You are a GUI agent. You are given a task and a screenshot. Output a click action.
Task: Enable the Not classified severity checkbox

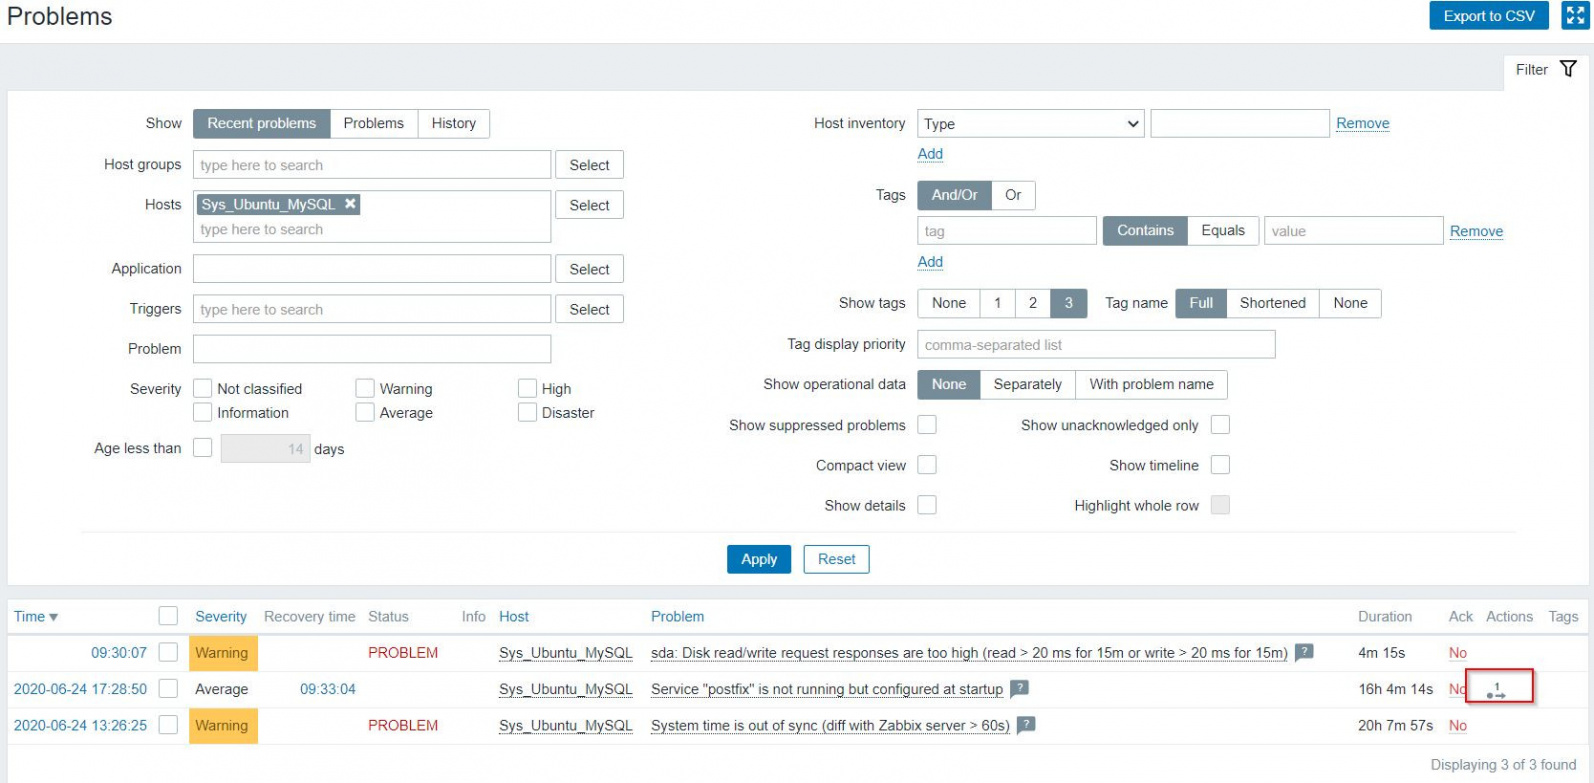click(203, 389)
